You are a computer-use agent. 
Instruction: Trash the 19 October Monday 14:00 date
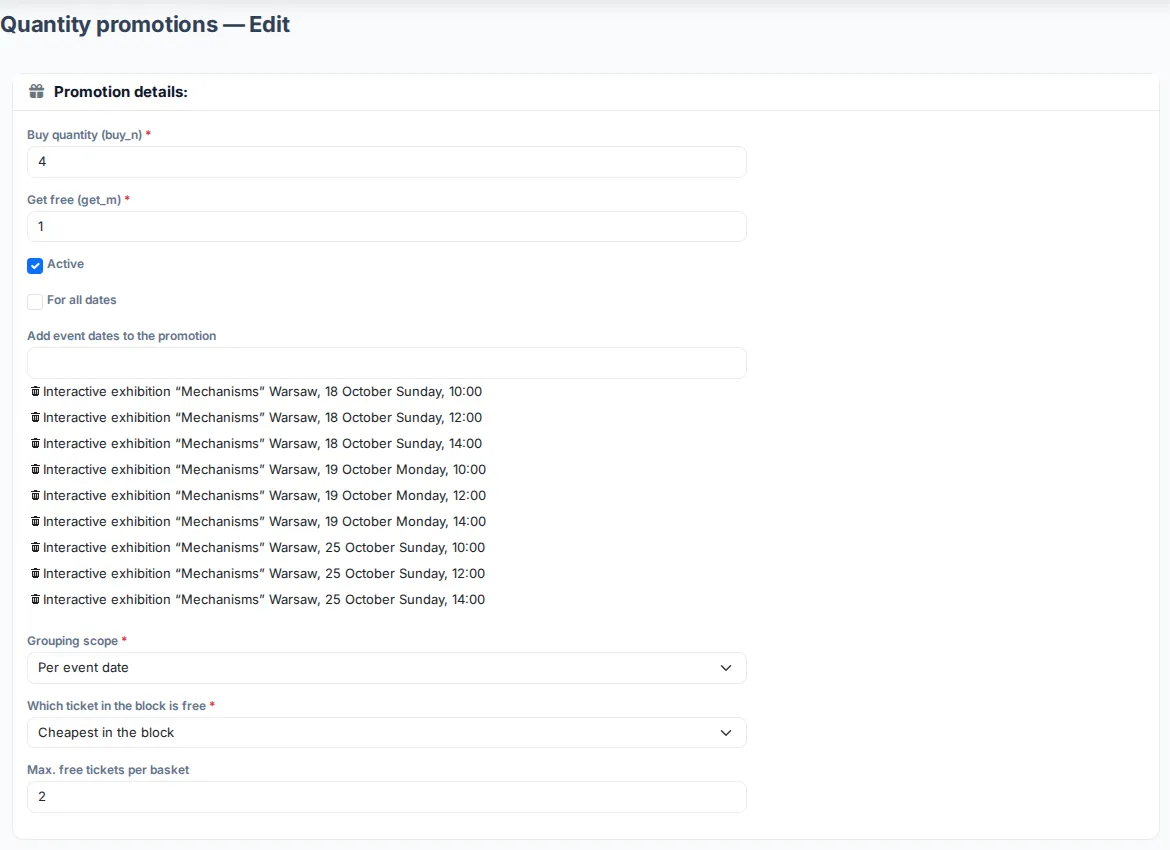35,522
